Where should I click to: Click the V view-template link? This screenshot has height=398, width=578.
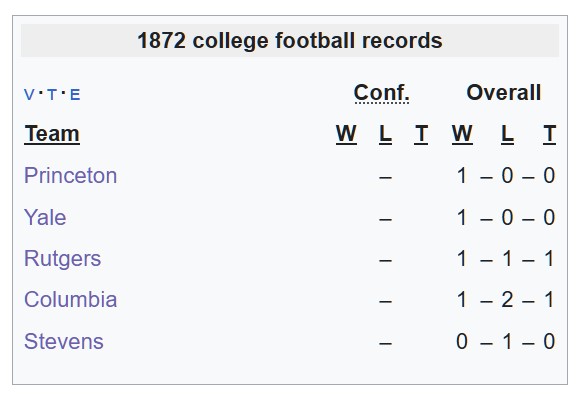click(x=29, y=95)
